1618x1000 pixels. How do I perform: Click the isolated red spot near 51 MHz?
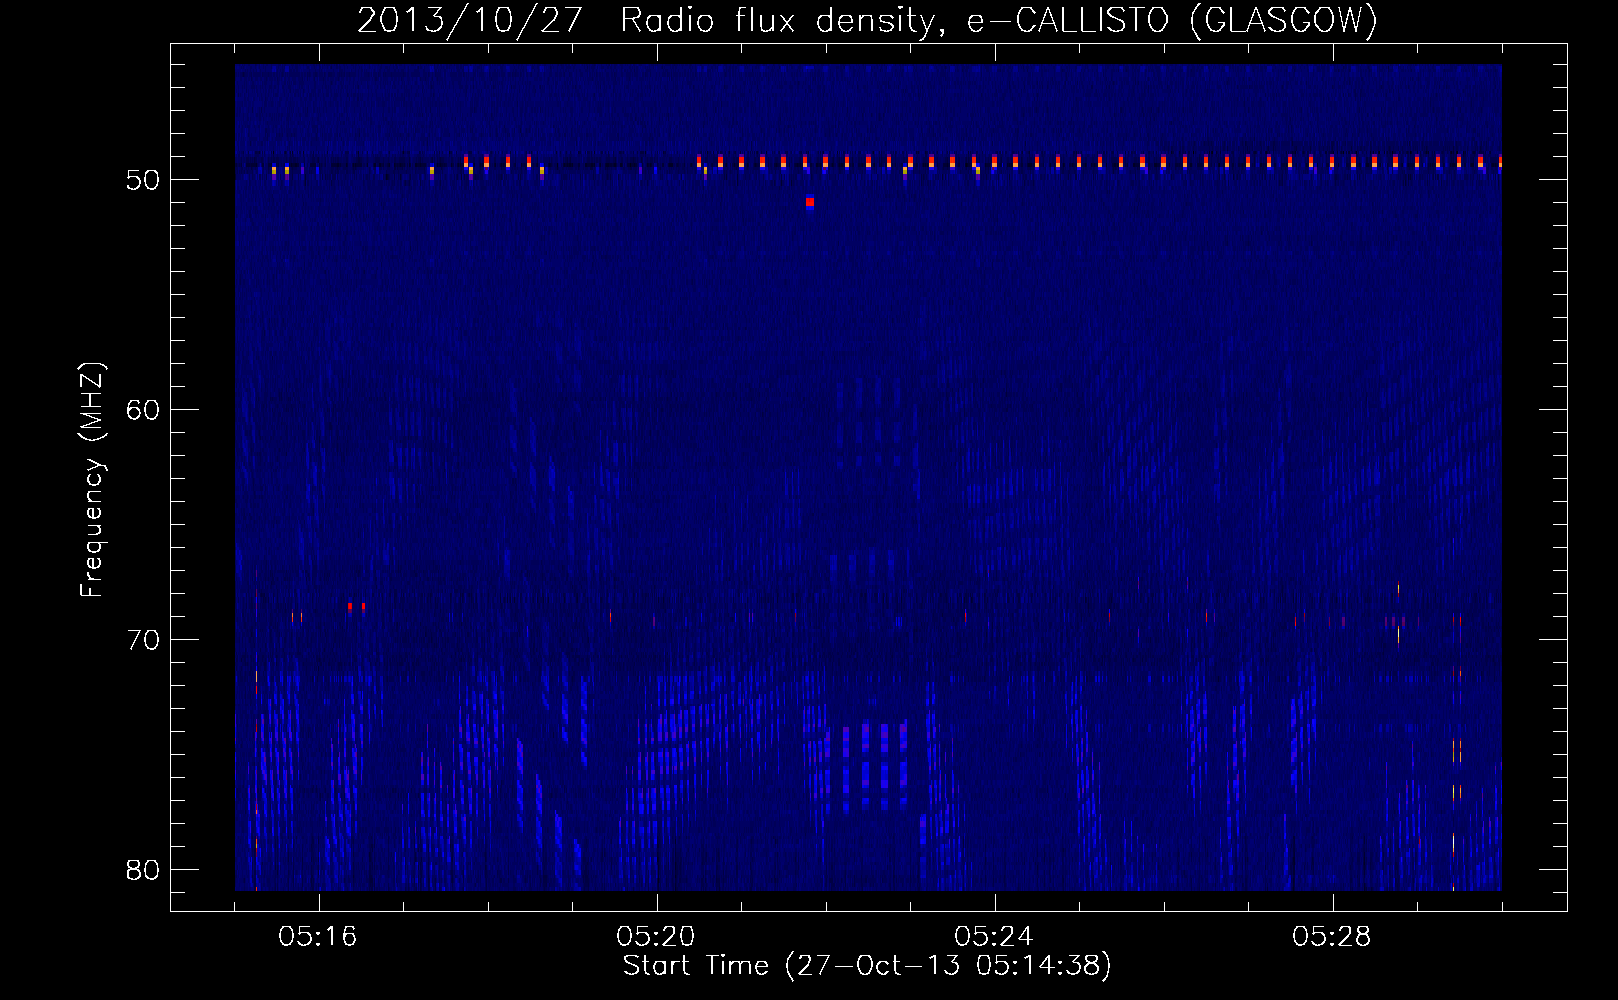[x=810, y=202]
